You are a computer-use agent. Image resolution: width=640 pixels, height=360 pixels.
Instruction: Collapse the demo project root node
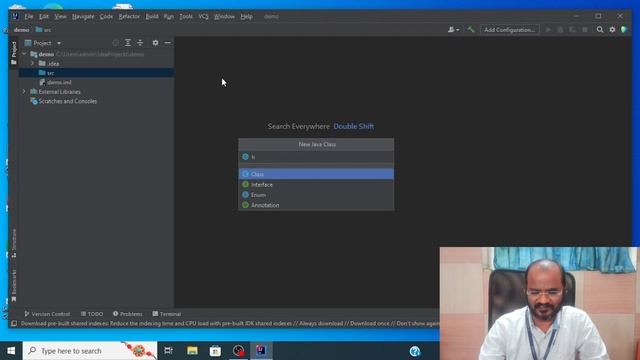click(24, 54)
